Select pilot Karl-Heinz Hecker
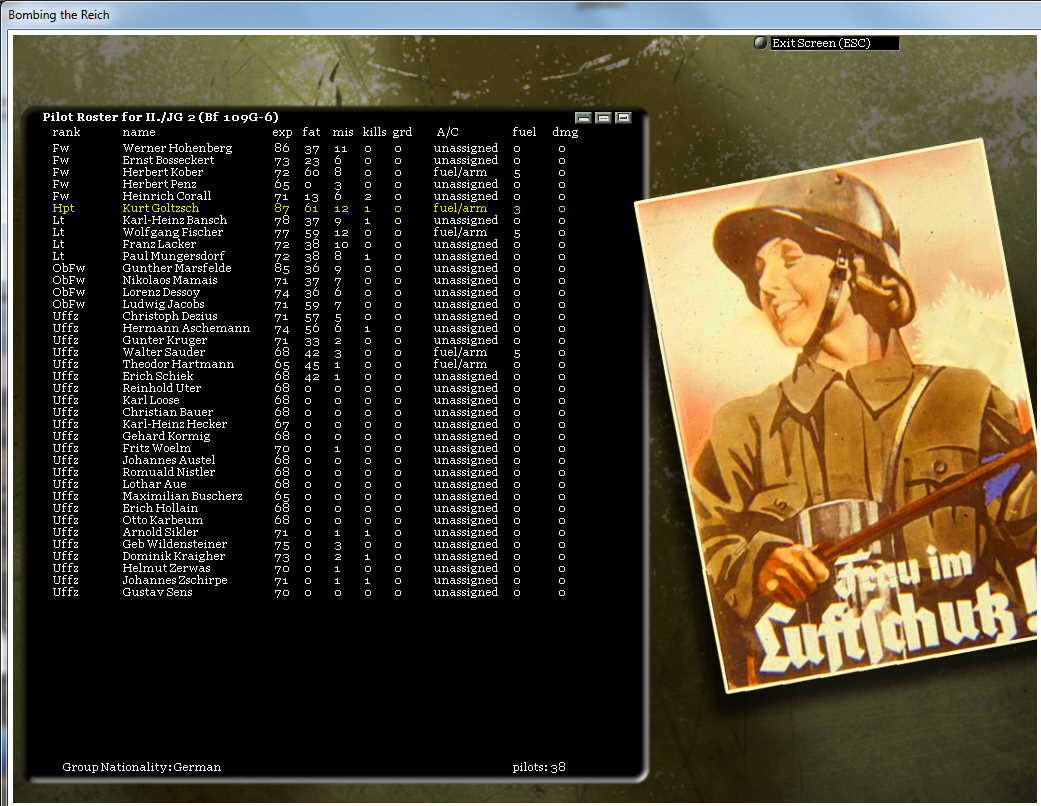The image size is (1041, 806). tap(175, 424)
